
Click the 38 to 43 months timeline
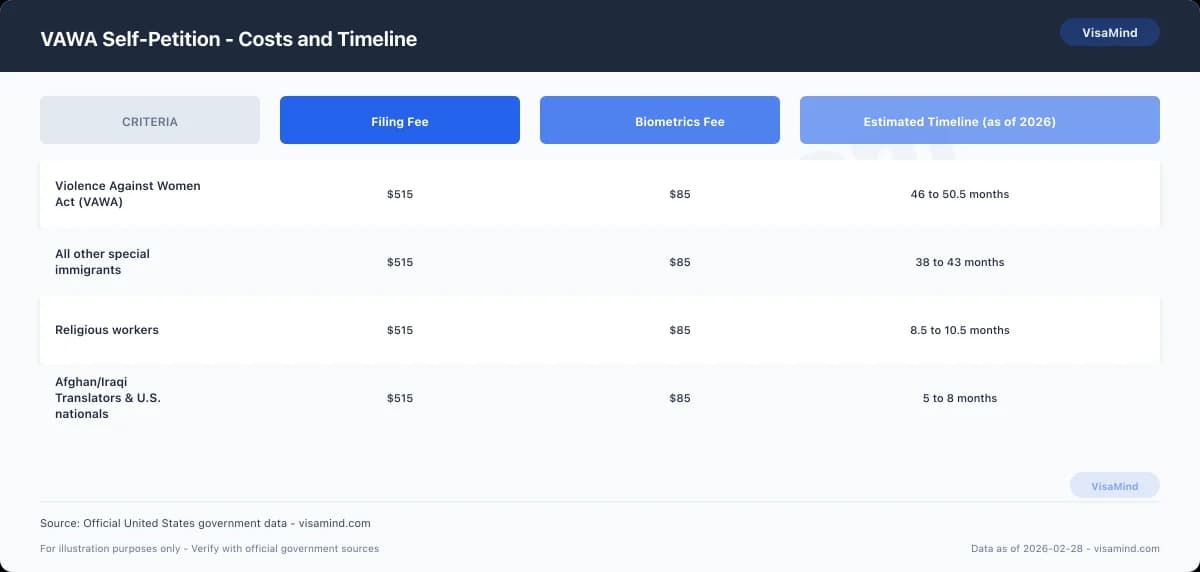point(959,262)
